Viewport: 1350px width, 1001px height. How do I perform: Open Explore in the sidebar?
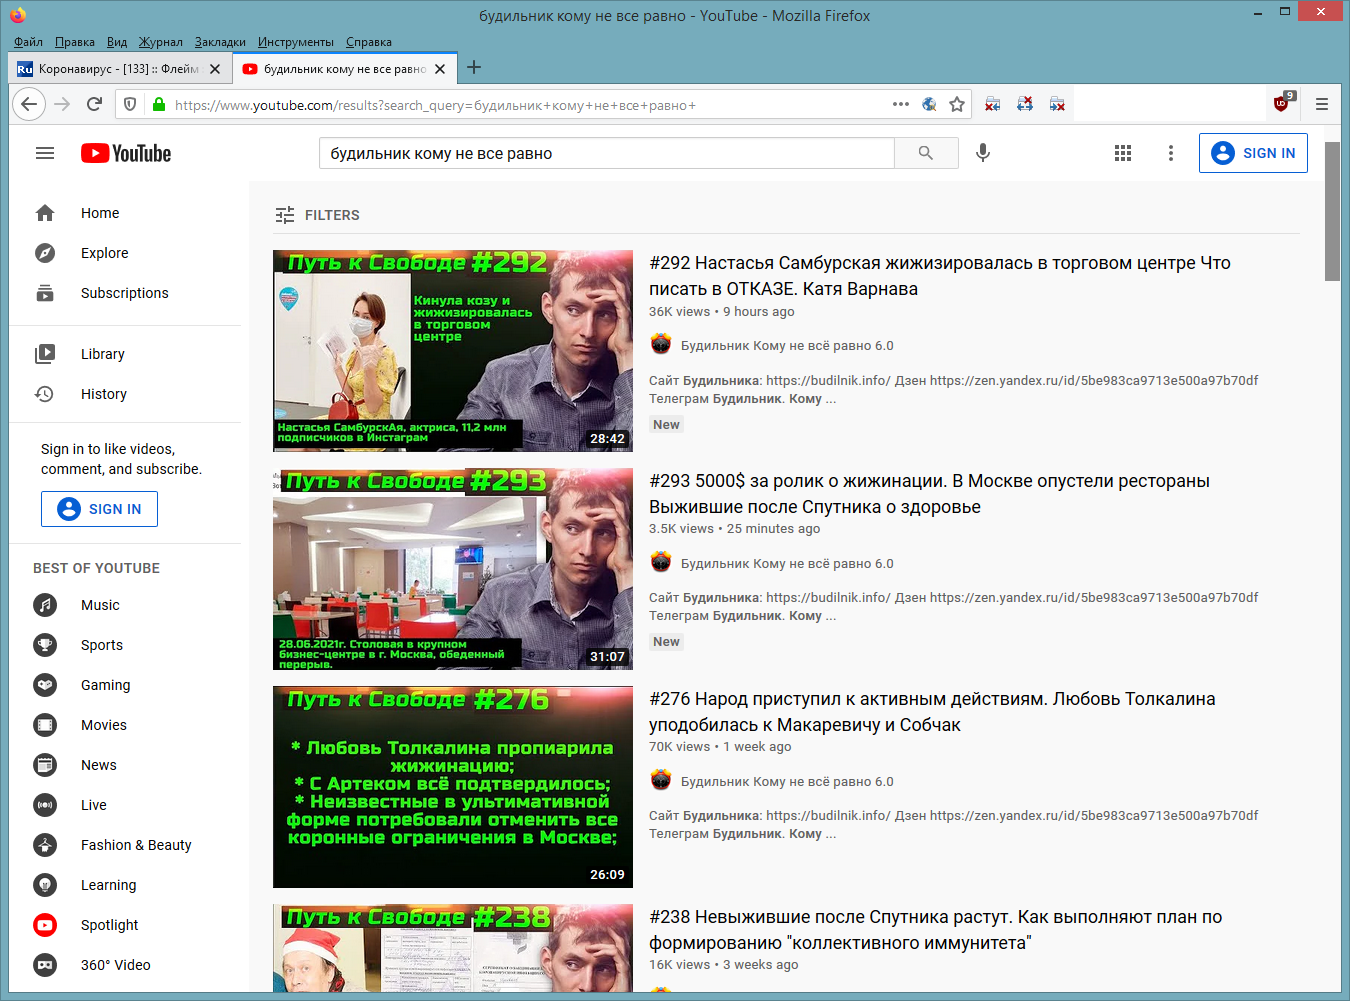pyautogui.click(x=125, y=253)
